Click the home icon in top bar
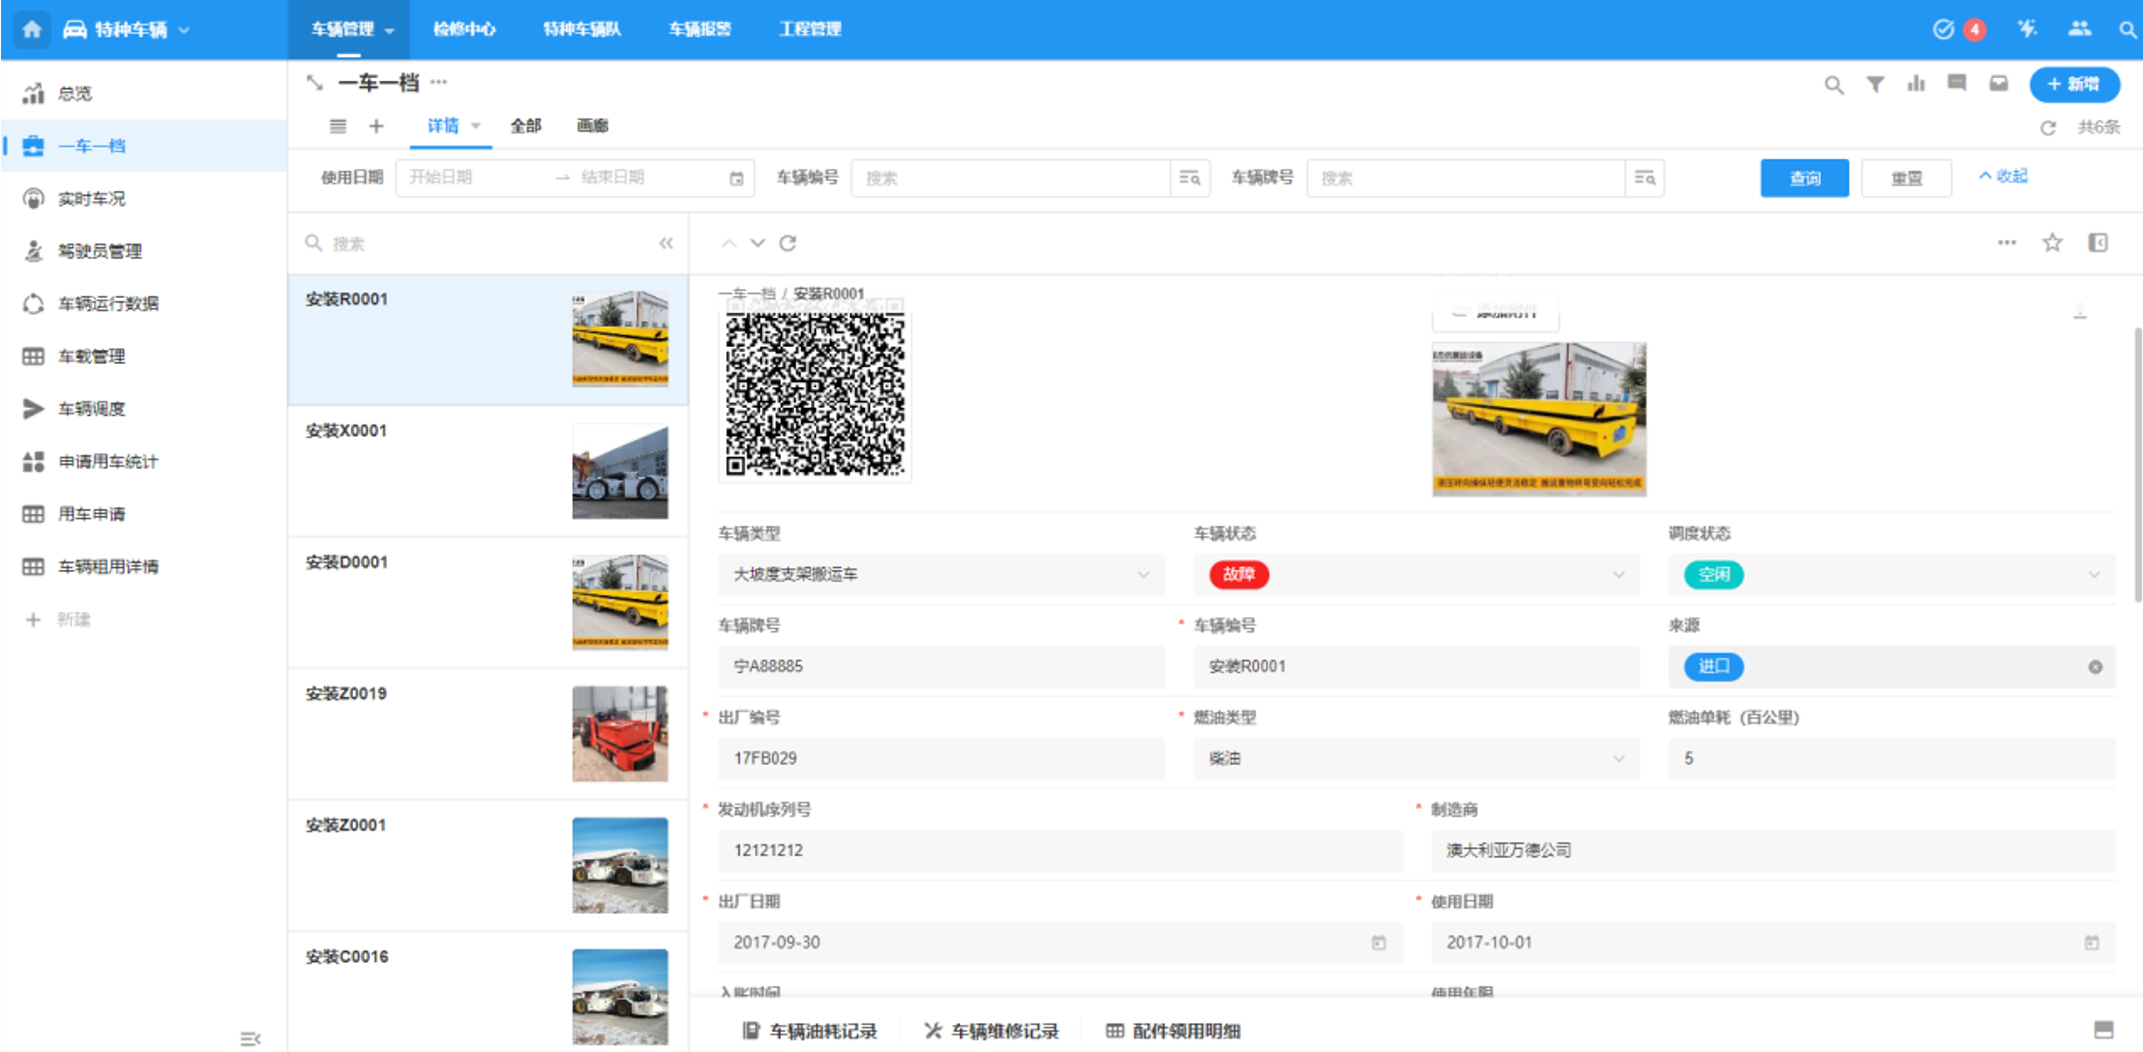Image resolution: width=2143 pixels, height=1052 pixels. [32, 29]
